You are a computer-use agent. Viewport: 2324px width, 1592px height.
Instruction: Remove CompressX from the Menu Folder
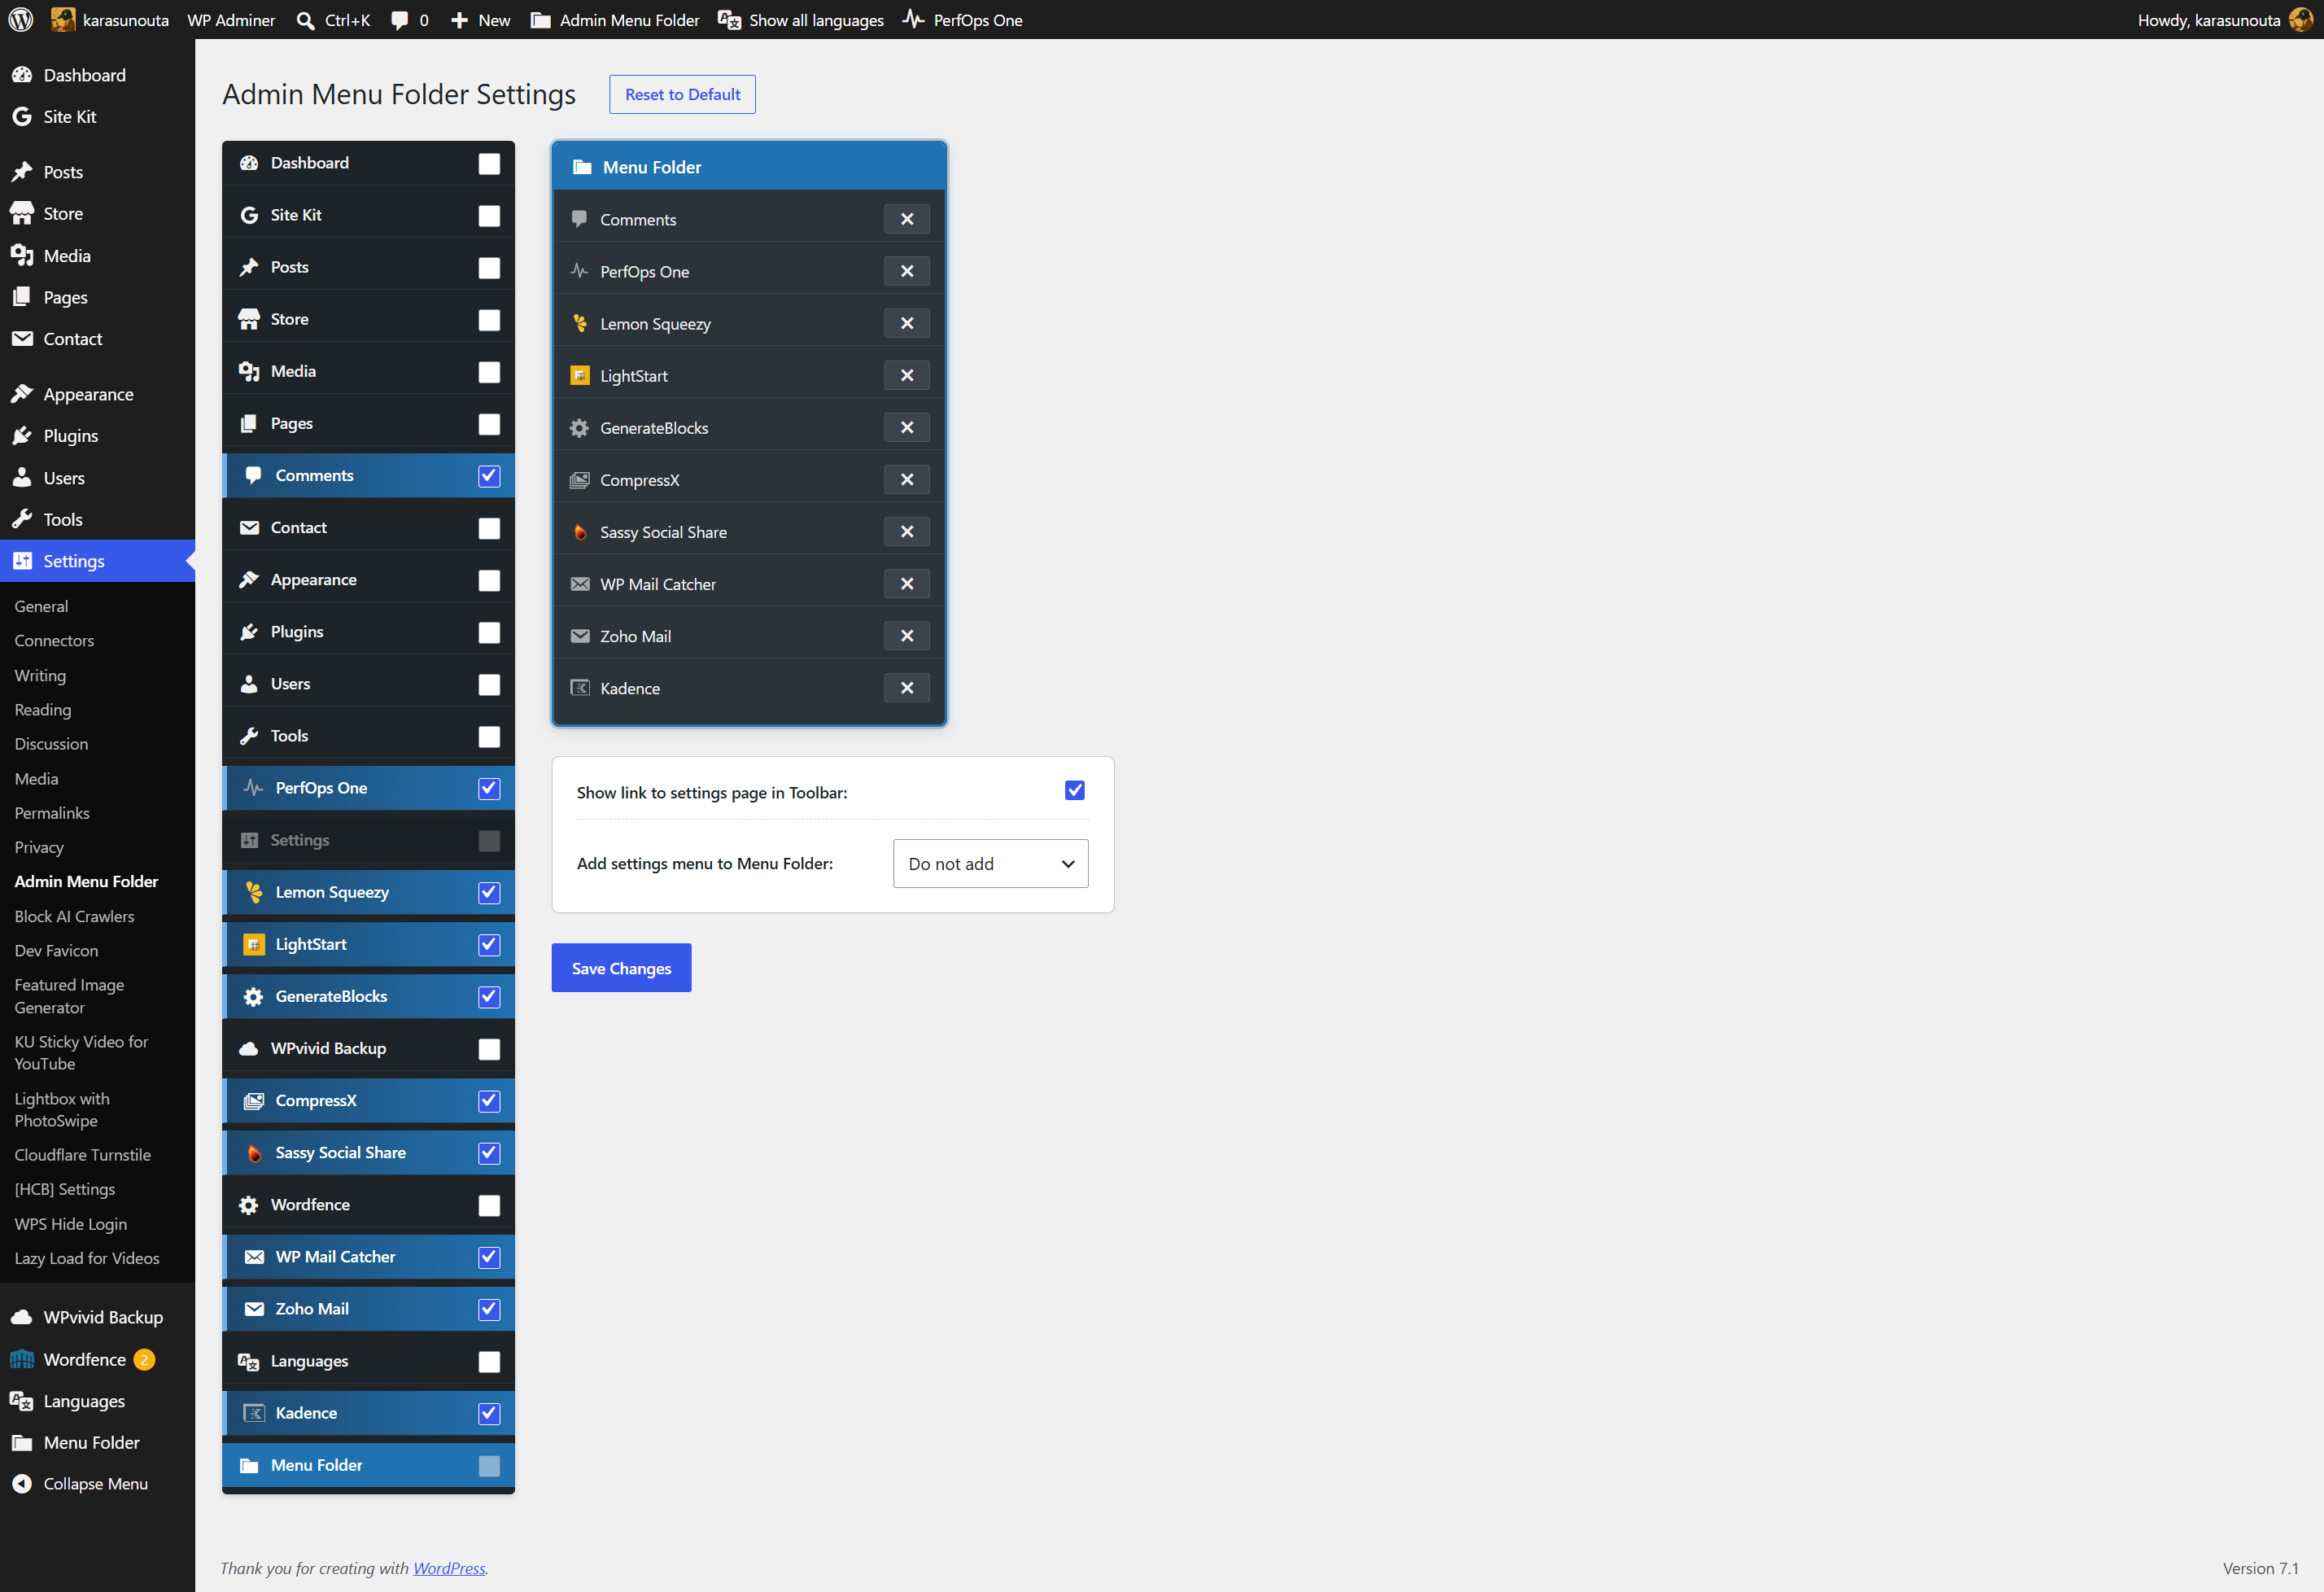click(907, 480)
